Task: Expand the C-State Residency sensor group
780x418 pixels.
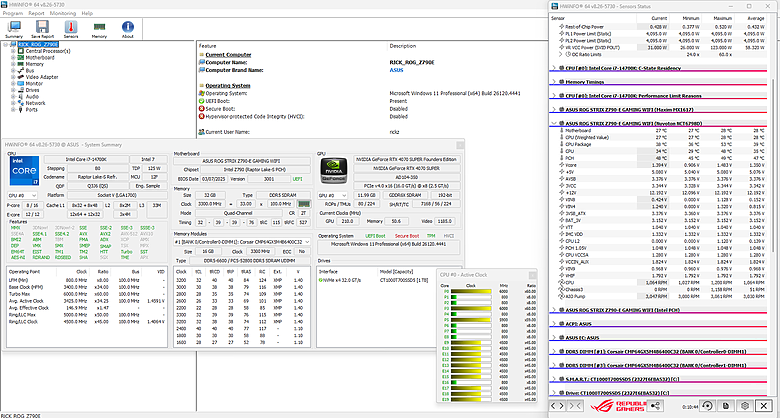Action: 555,68
